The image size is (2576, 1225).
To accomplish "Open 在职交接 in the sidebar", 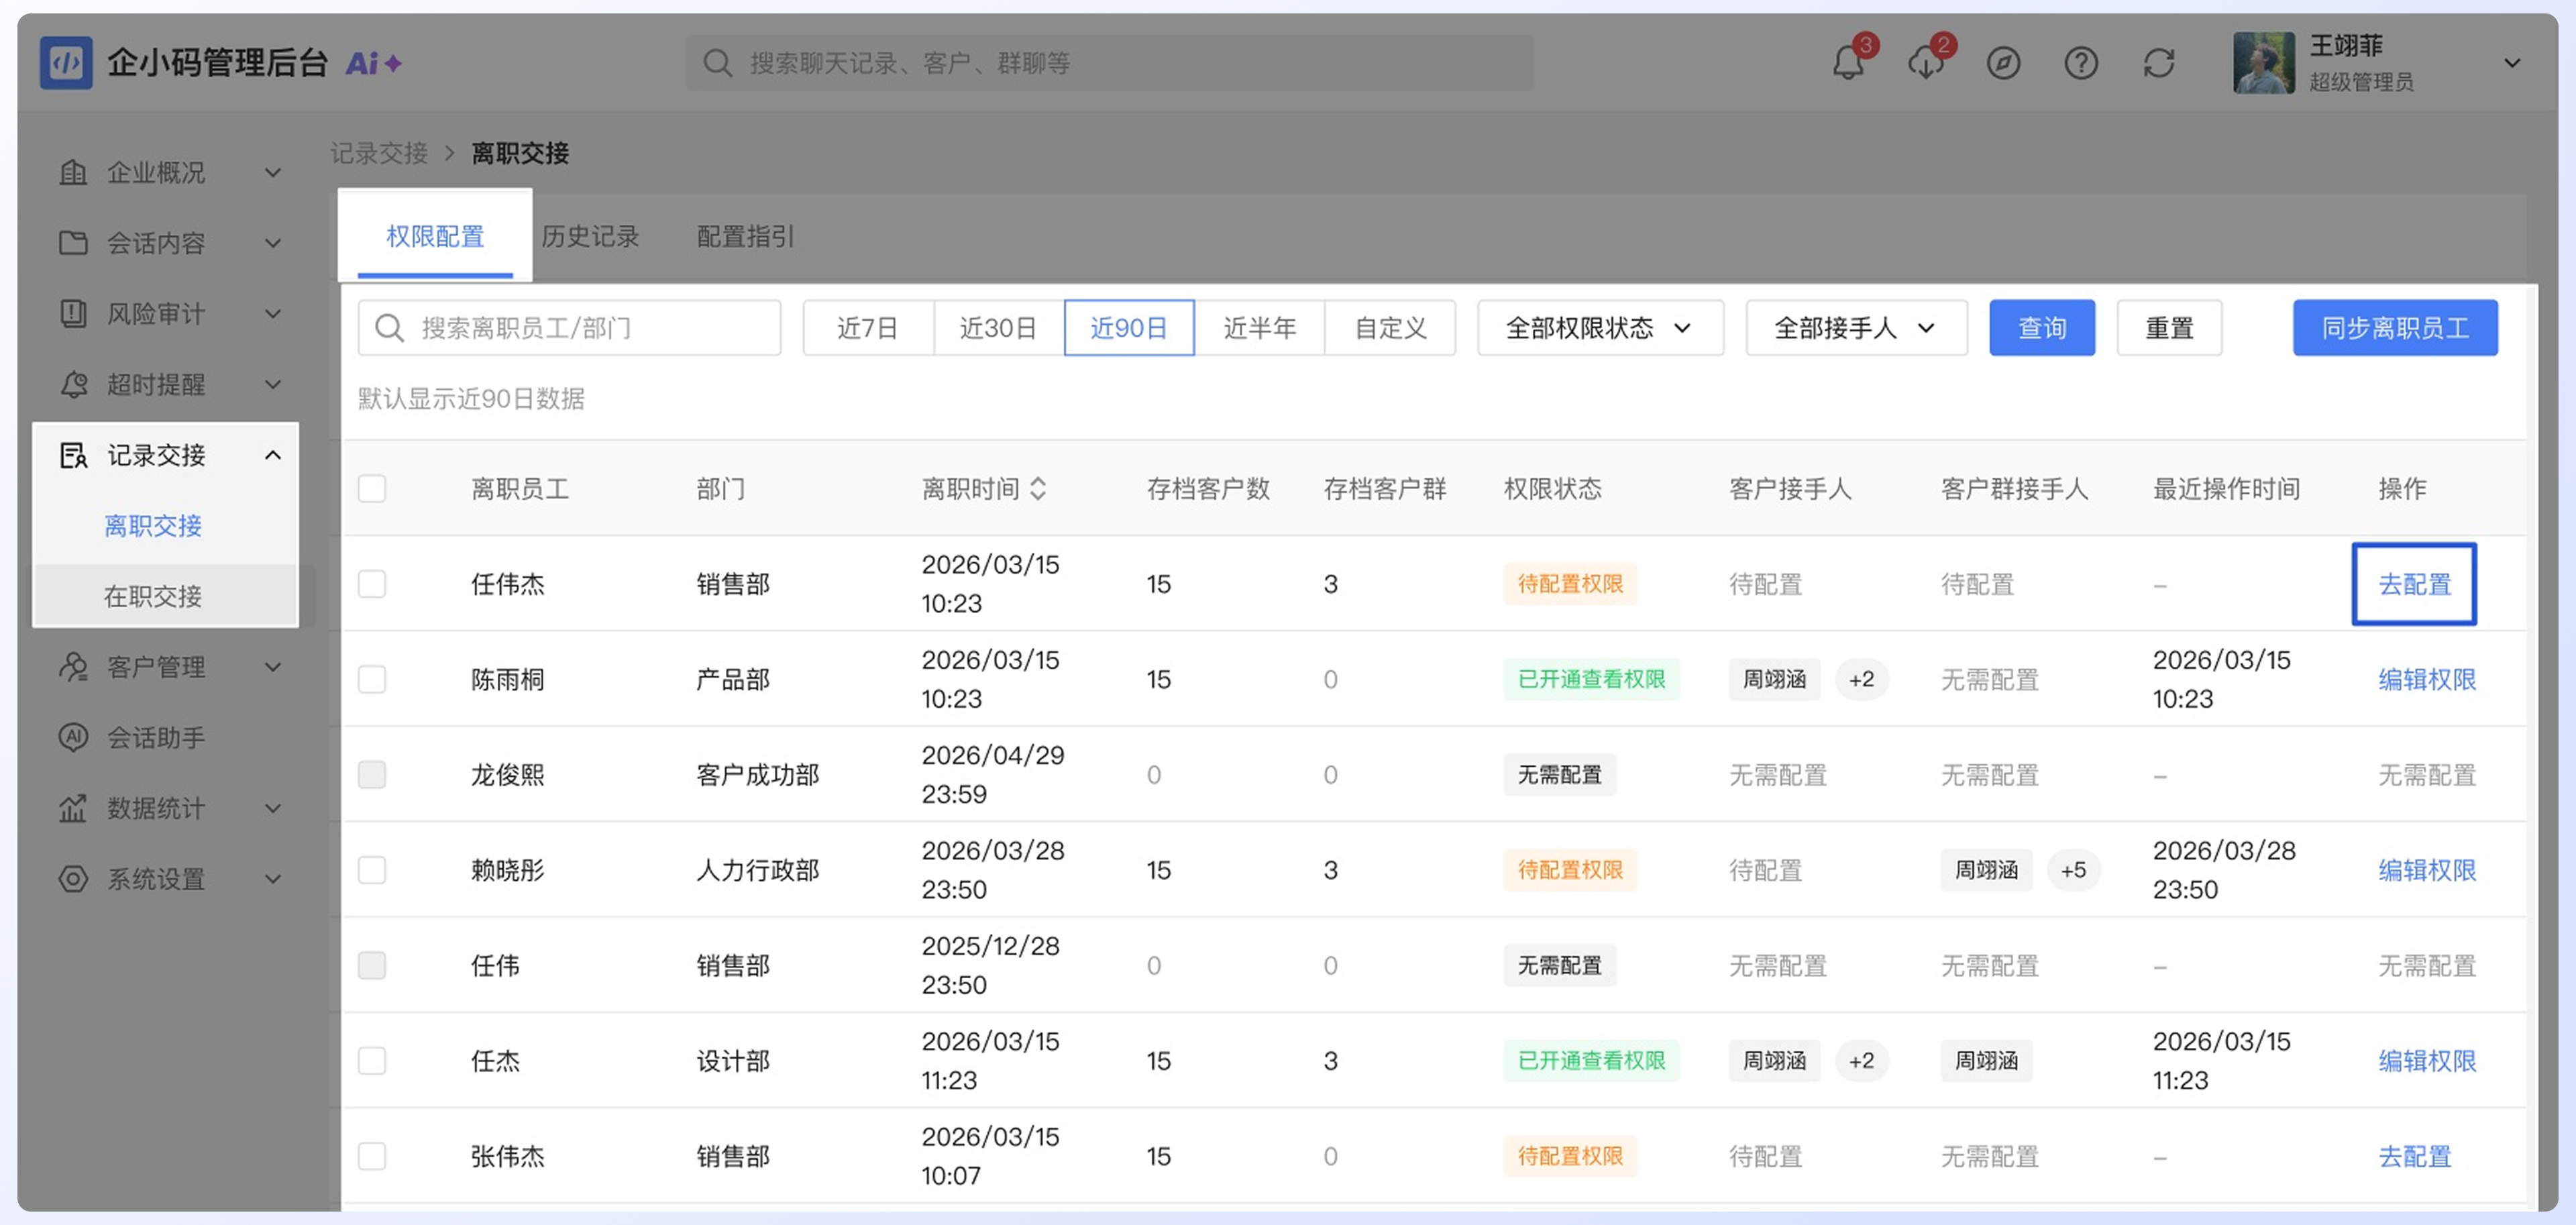I will point(153,597).
